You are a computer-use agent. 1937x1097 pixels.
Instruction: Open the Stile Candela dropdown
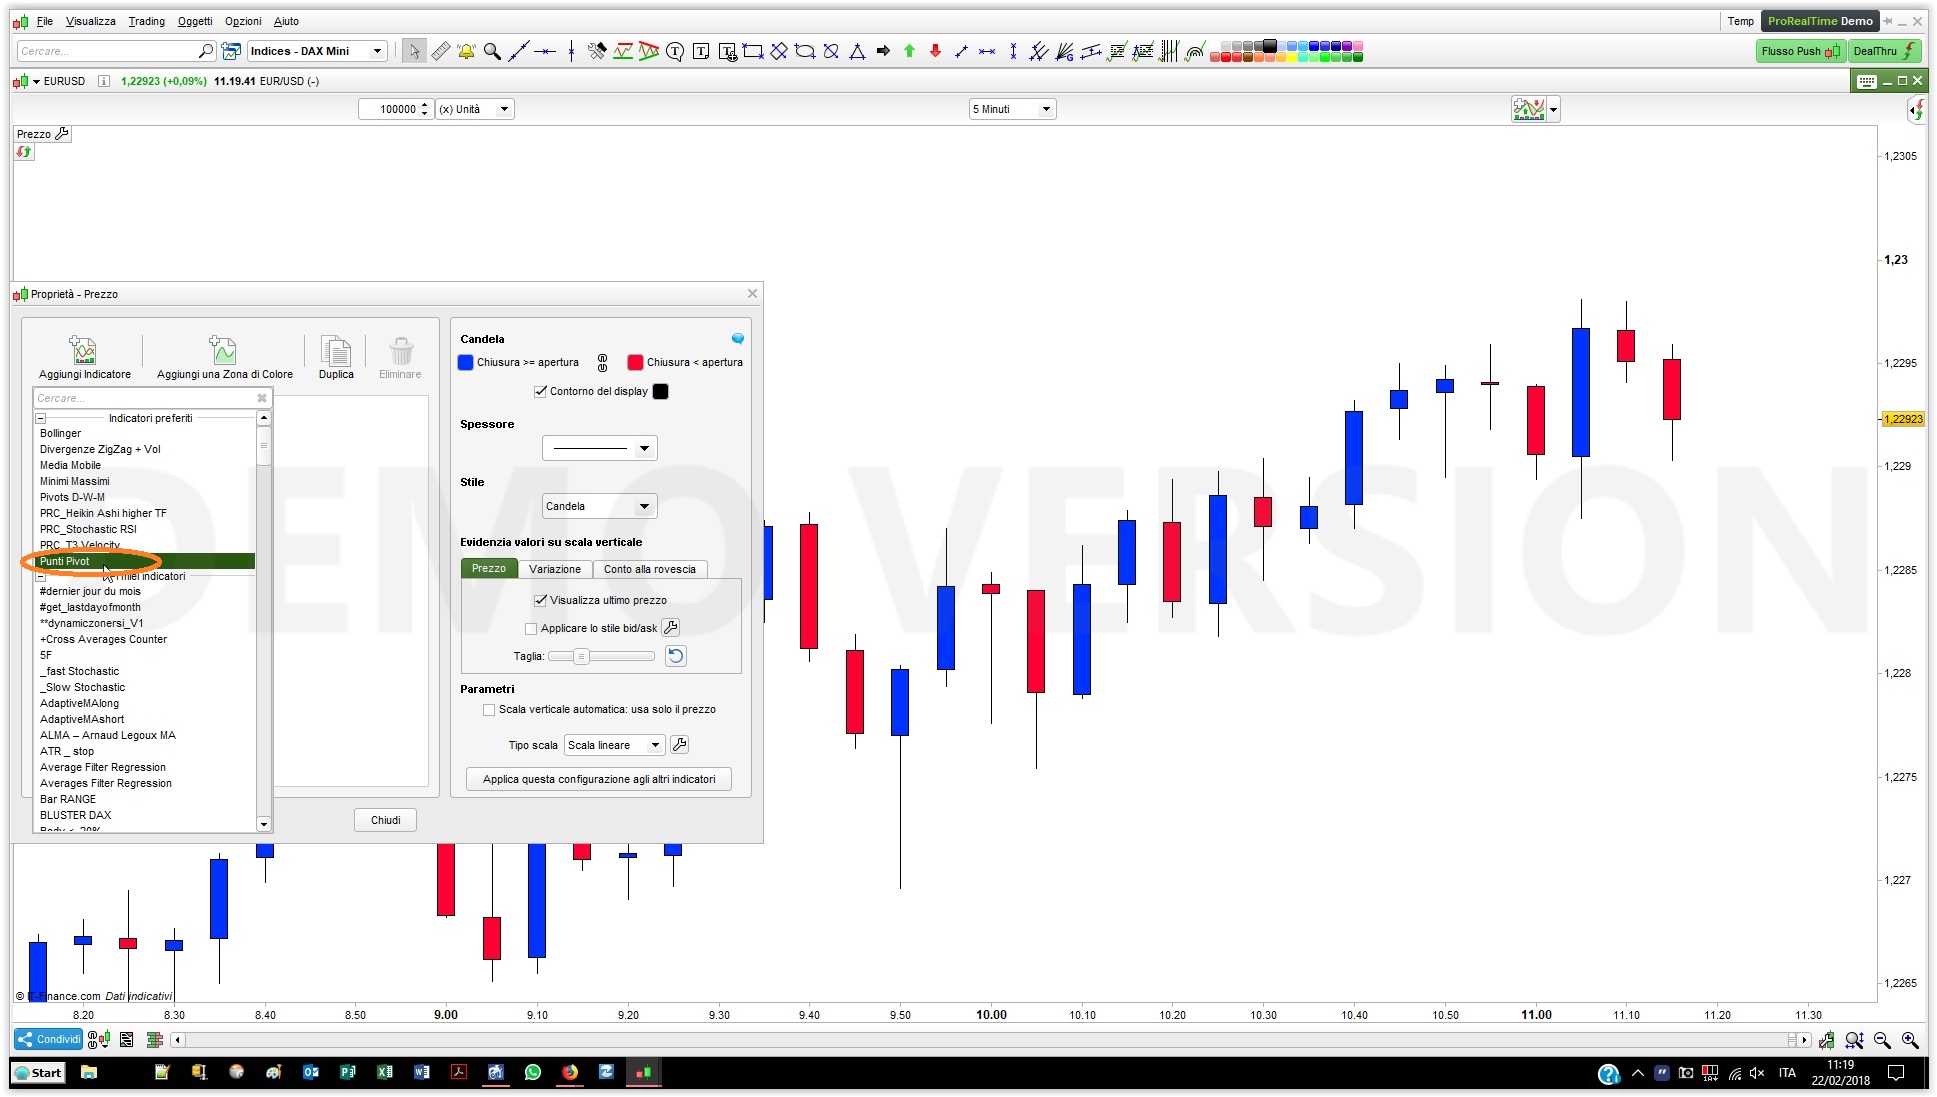tap(599, 506)
